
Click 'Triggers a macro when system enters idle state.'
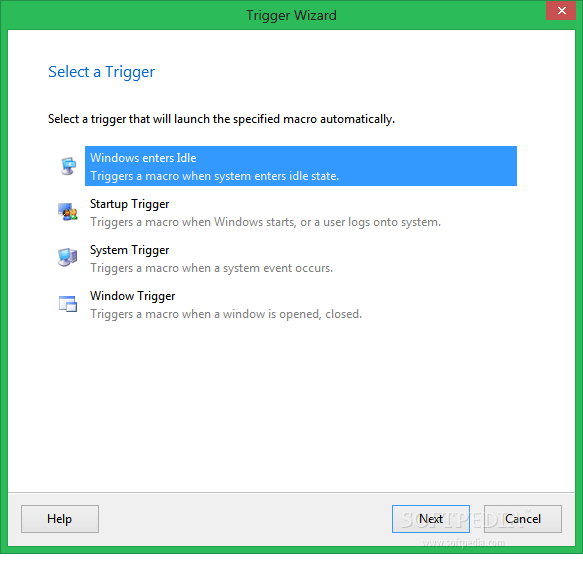[215, 176]
